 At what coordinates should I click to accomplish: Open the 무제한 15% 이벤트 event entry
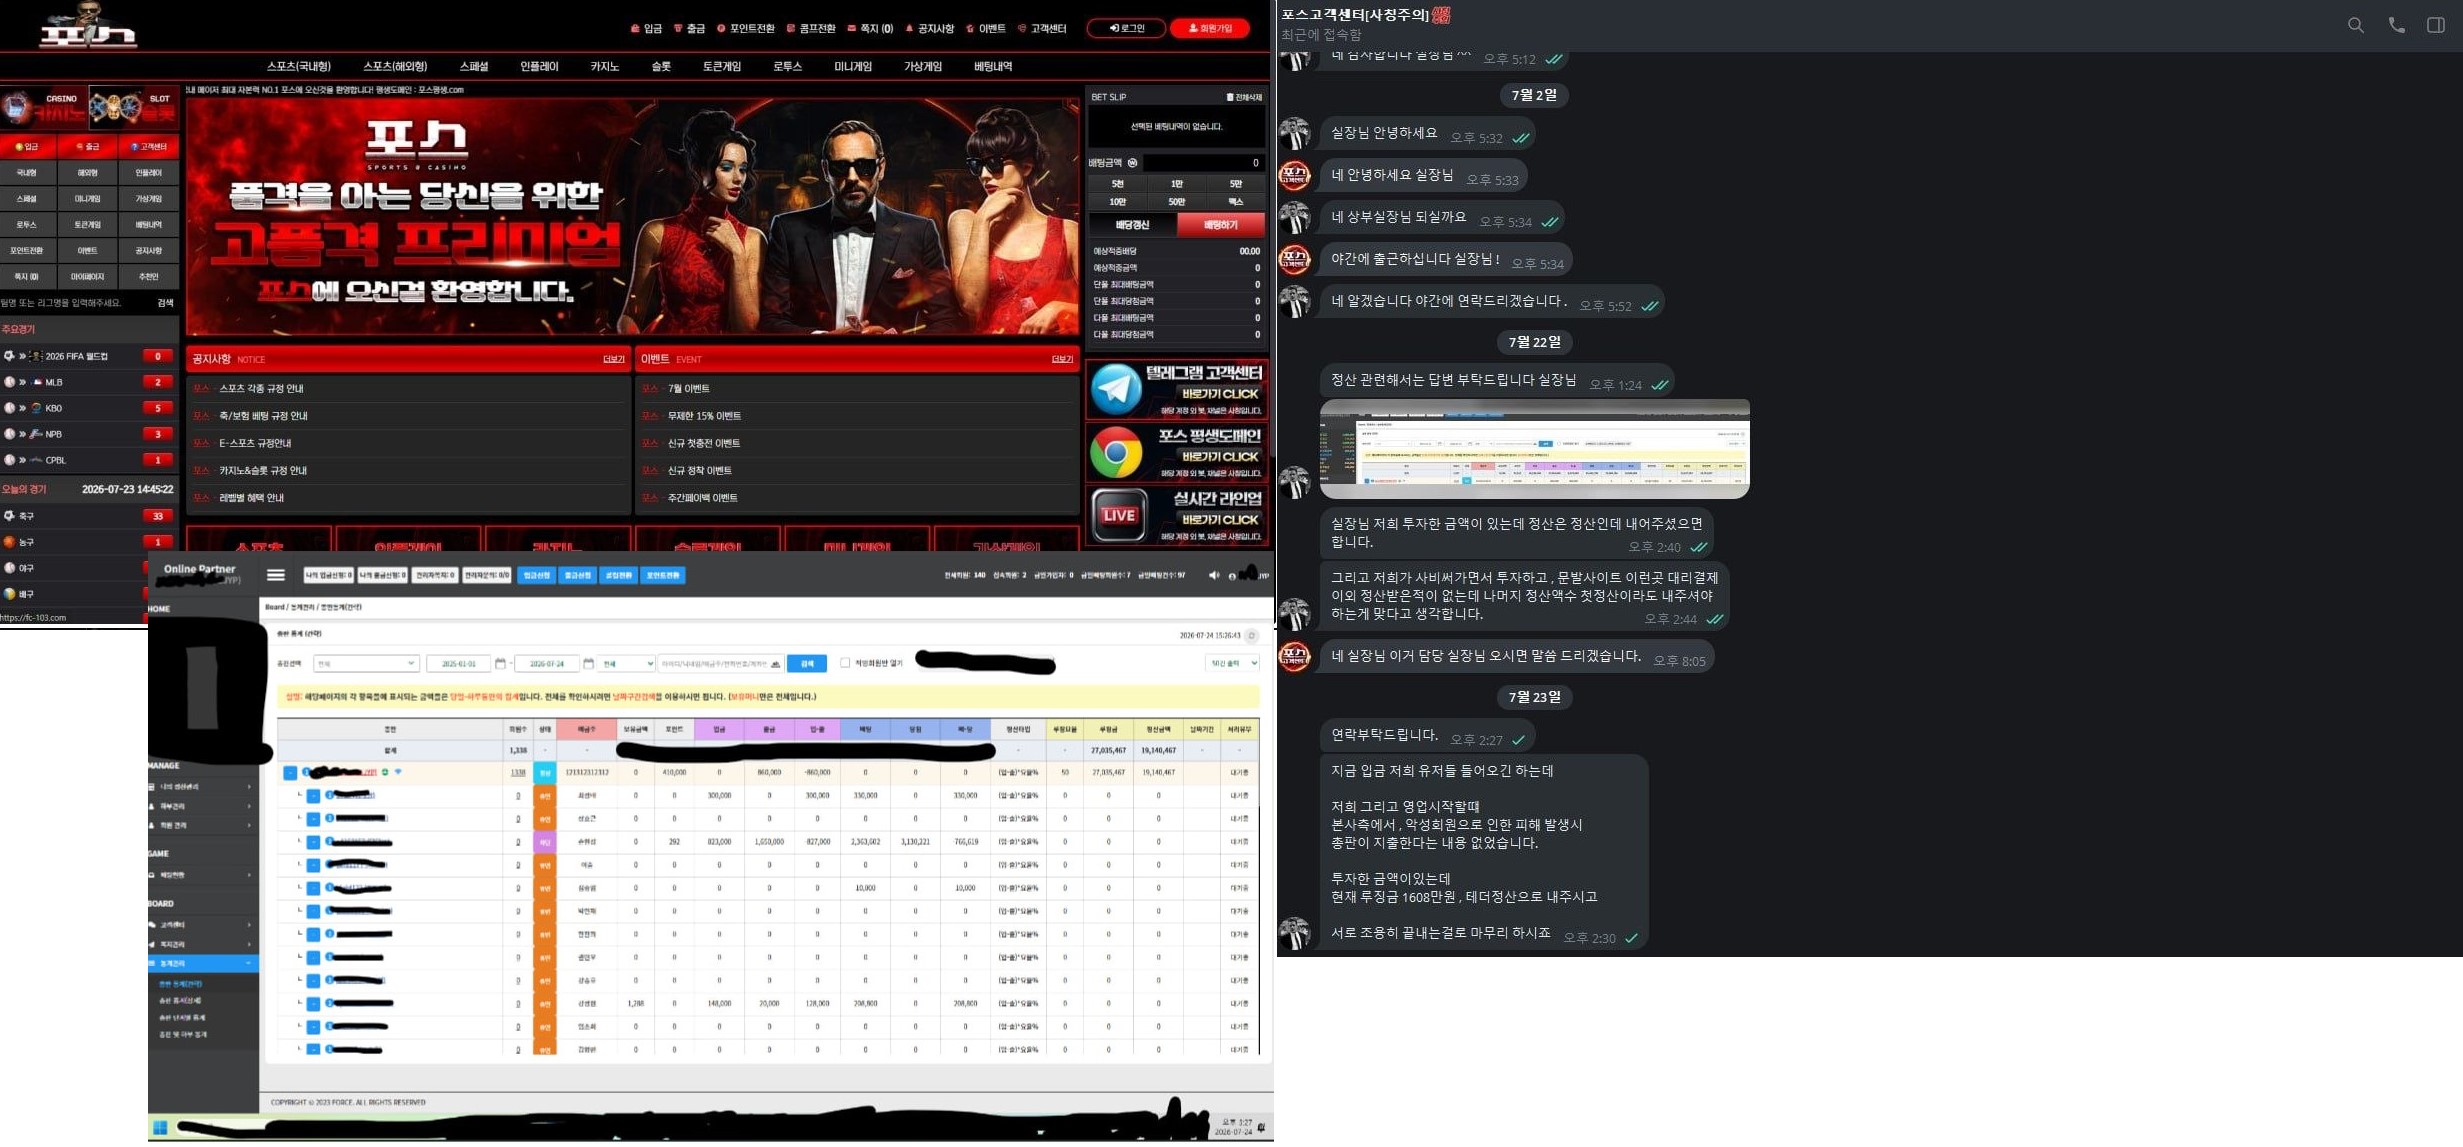[704, 416]
